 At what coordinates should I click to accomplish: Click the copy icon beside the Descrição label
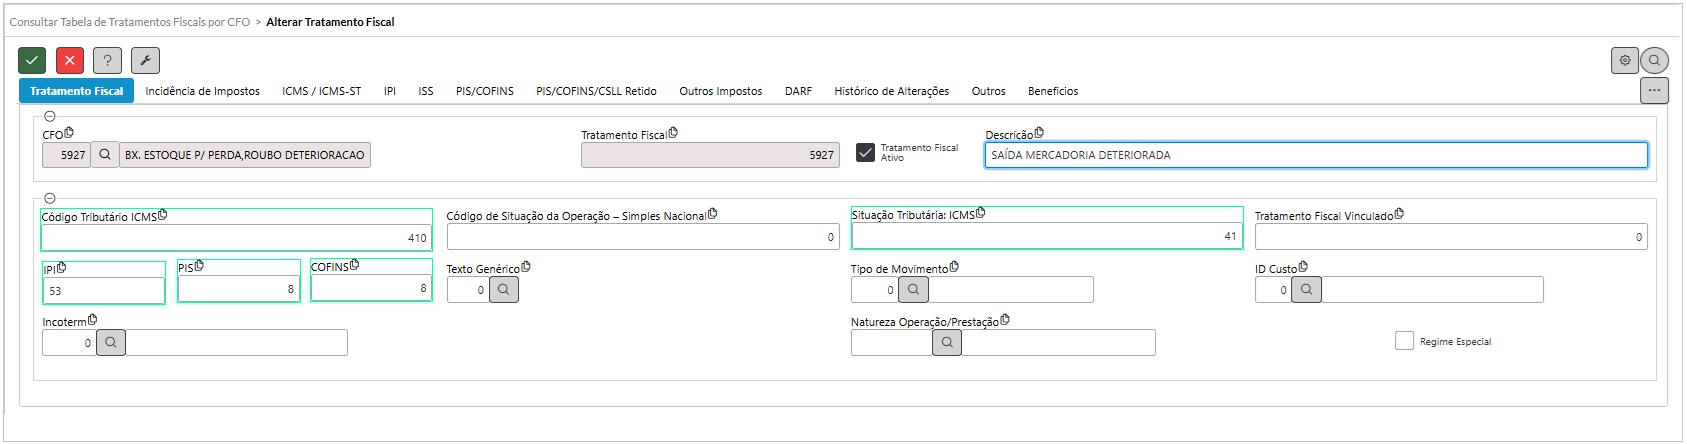1039,133
